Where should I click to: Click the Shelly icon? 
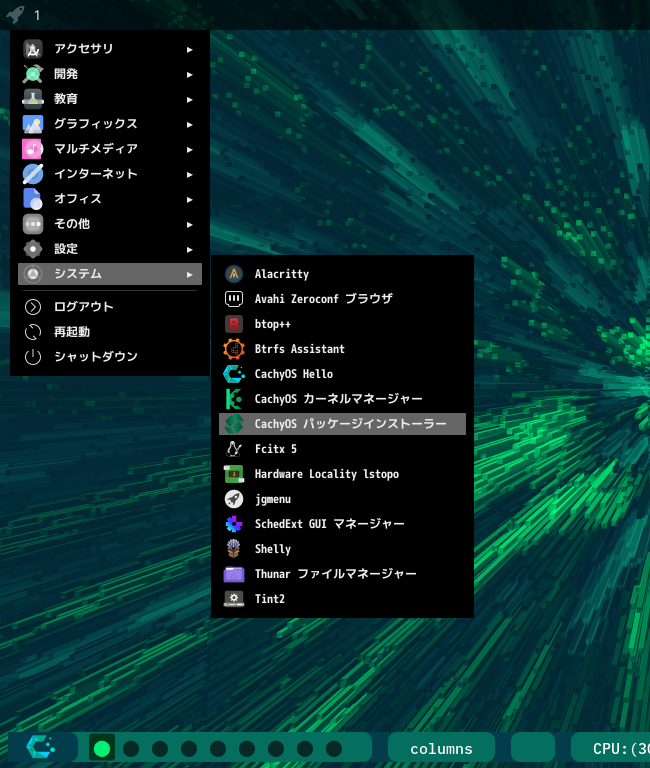[x=234, y=549]
